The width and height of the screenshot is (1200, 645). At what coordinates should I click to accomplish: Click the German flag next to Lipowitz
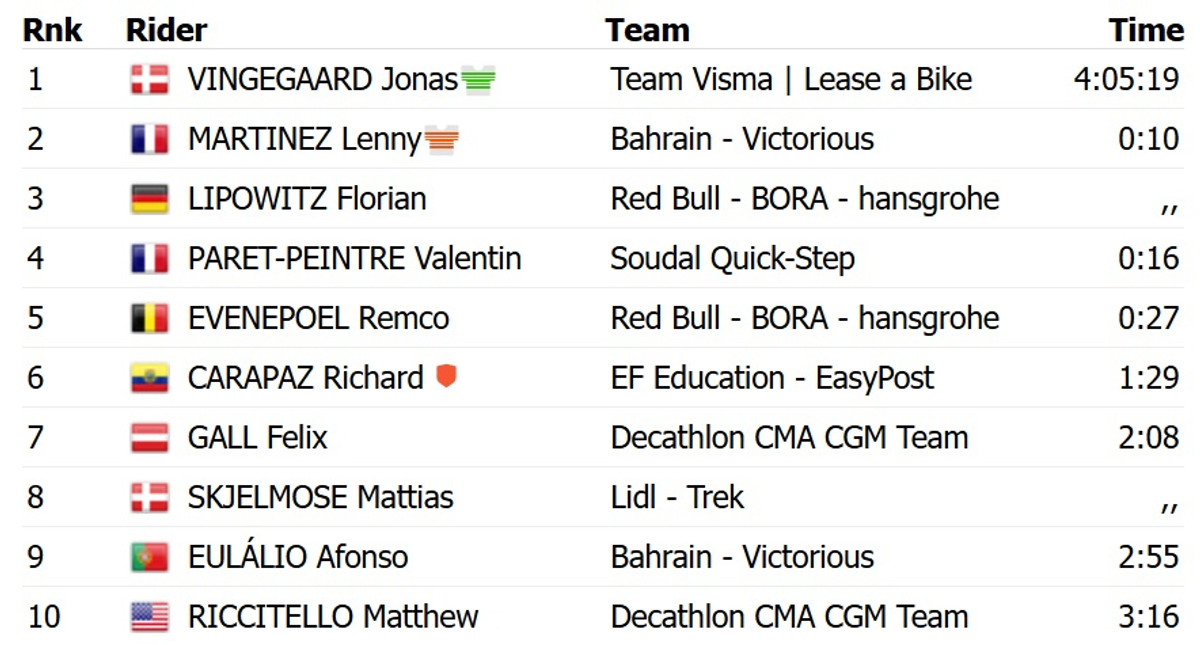coord(149,199)
